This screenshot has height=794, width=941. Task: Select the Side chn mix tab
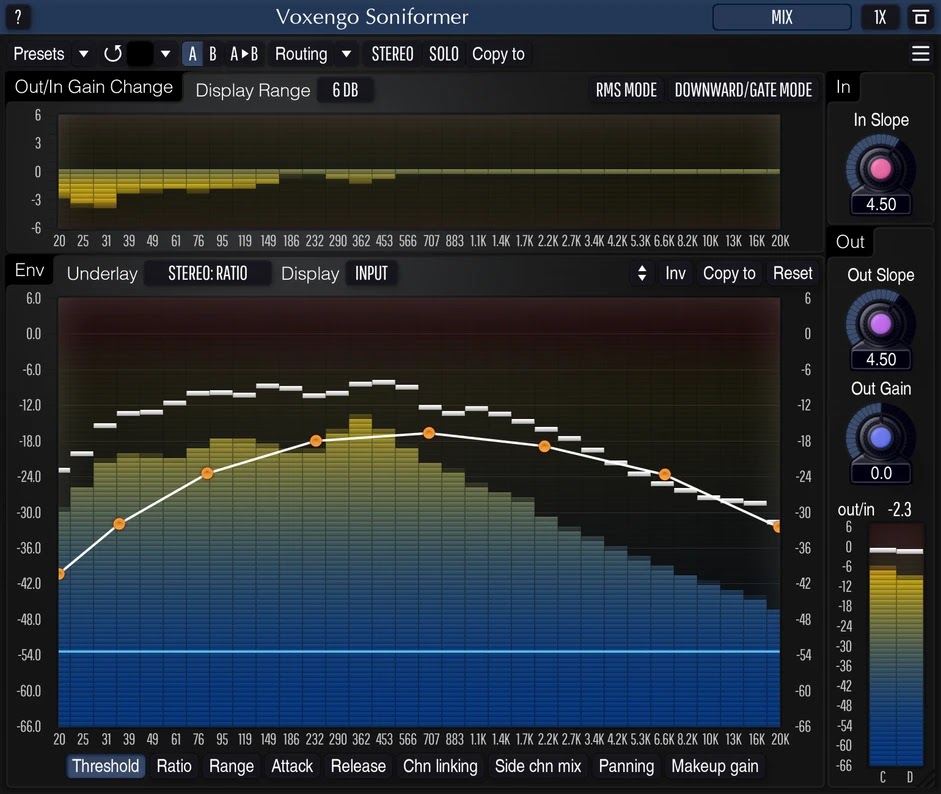coord(538,766)
